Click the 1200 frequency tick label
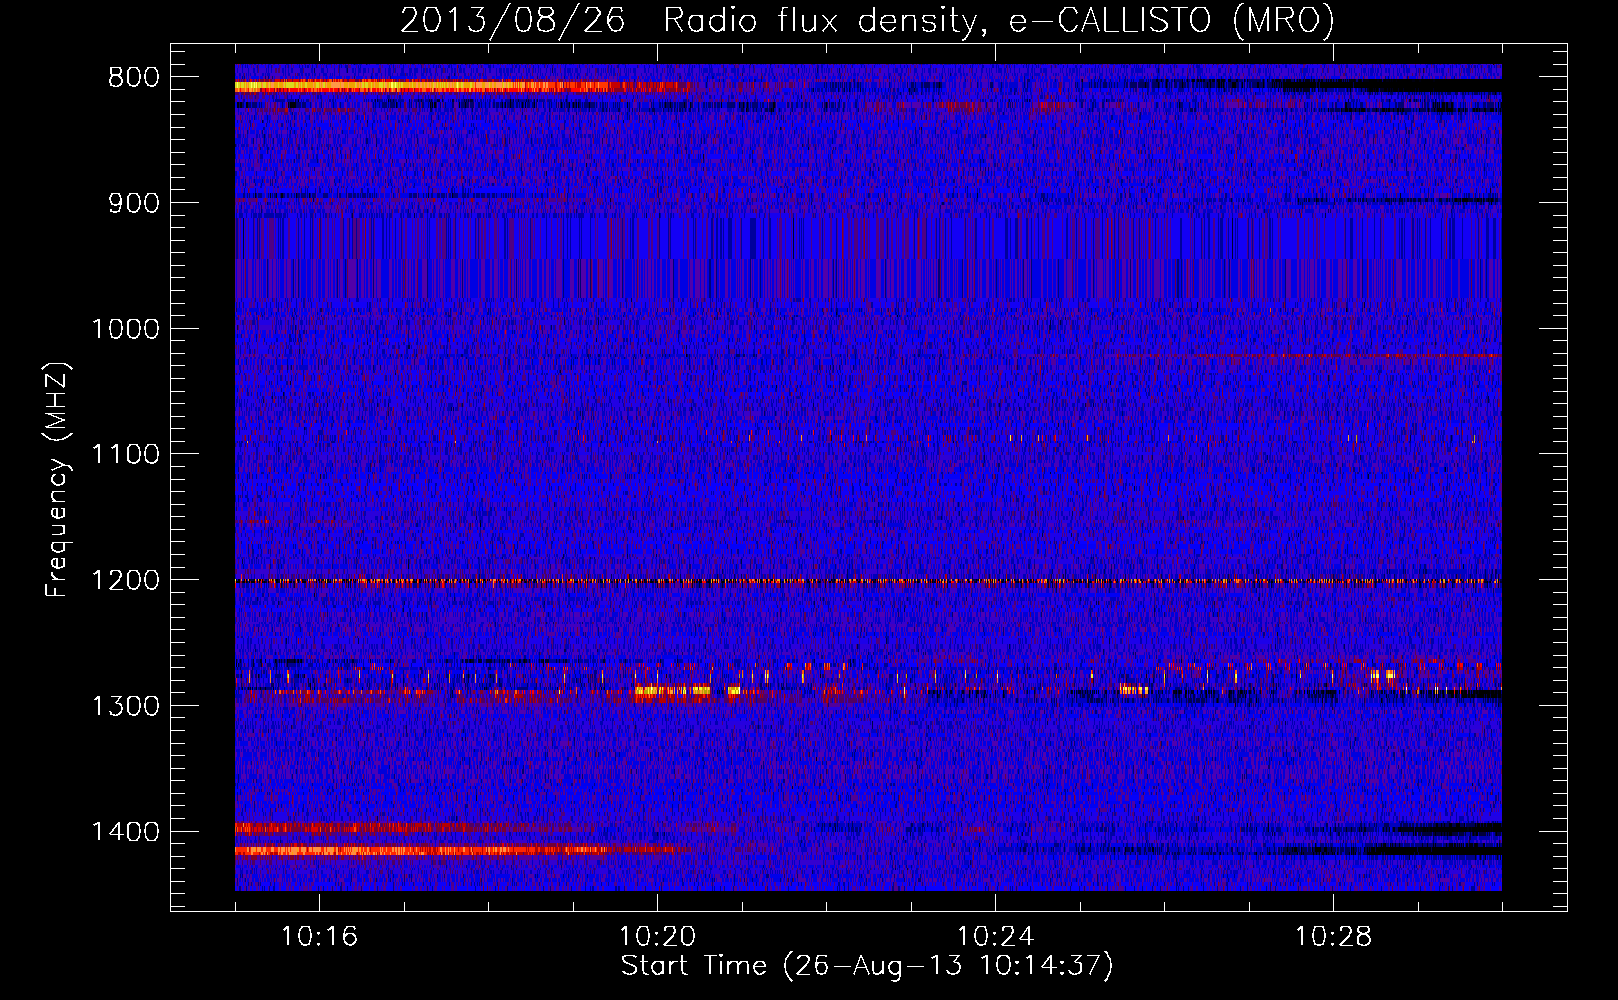Image resolution: width=1618 pixels, height=1000 pixels. pos(125,580)
